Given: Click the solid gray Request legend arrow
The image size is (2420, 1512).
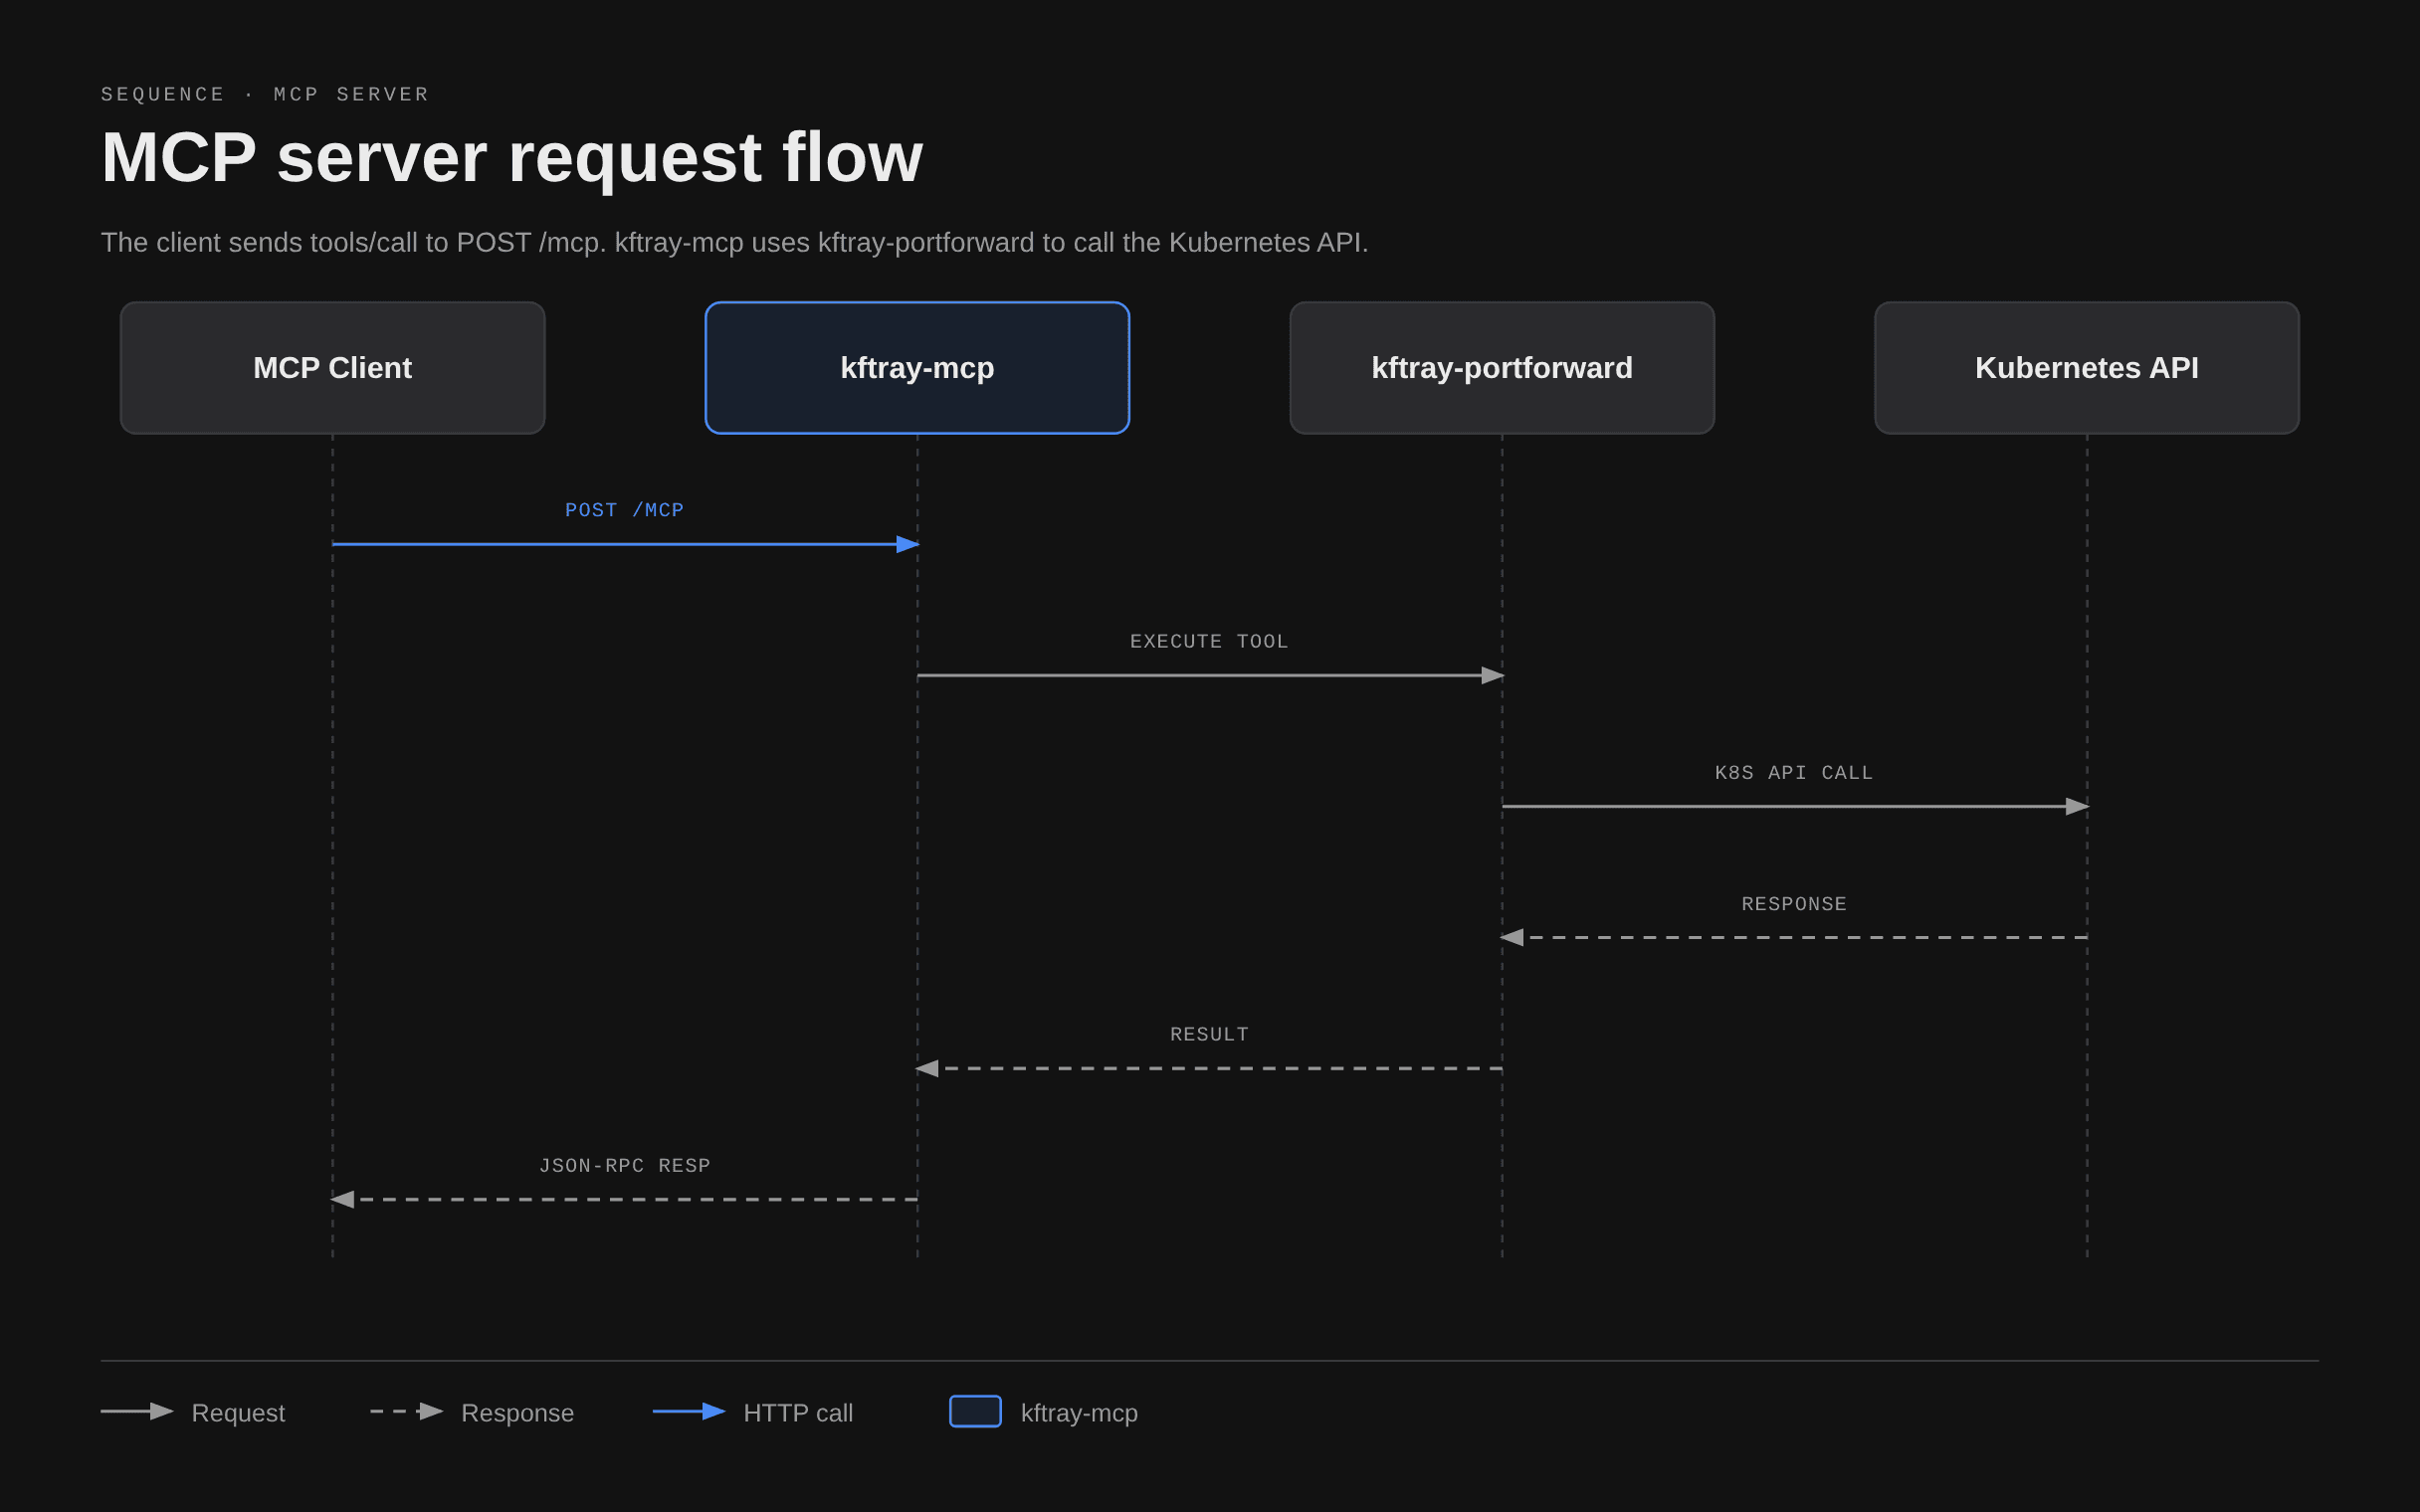Looking at the screenshot, I should 137,1411.
